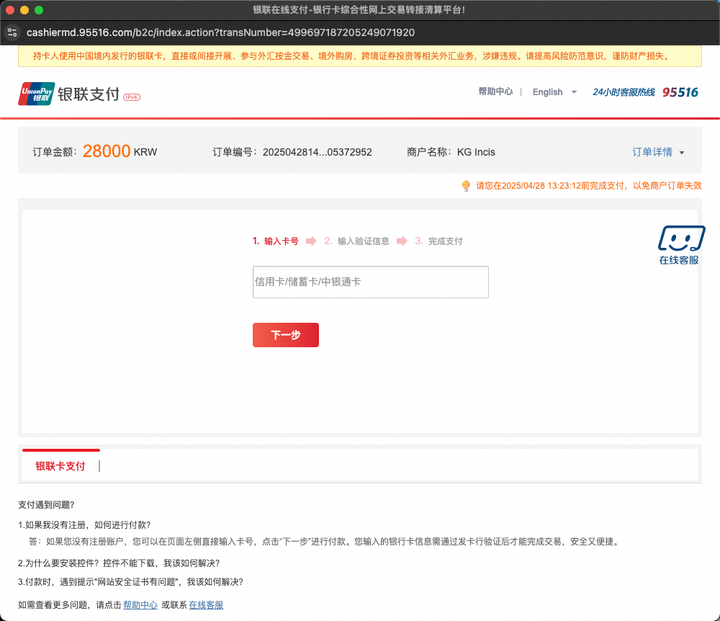Screen dimensions: 720x621
Task: Click the yellow window minimize button
Action: [24, 10]
